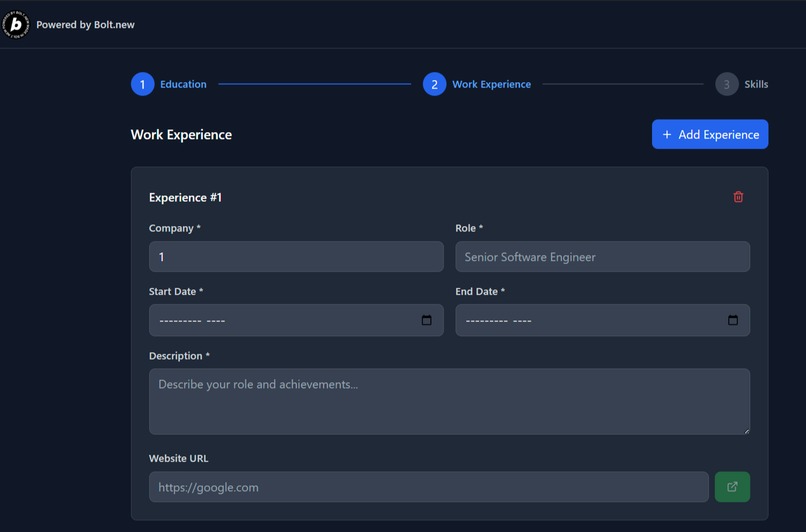Click the Experience #1 title
The width and height of the screenshot is (806, 532).
point(185,197)
